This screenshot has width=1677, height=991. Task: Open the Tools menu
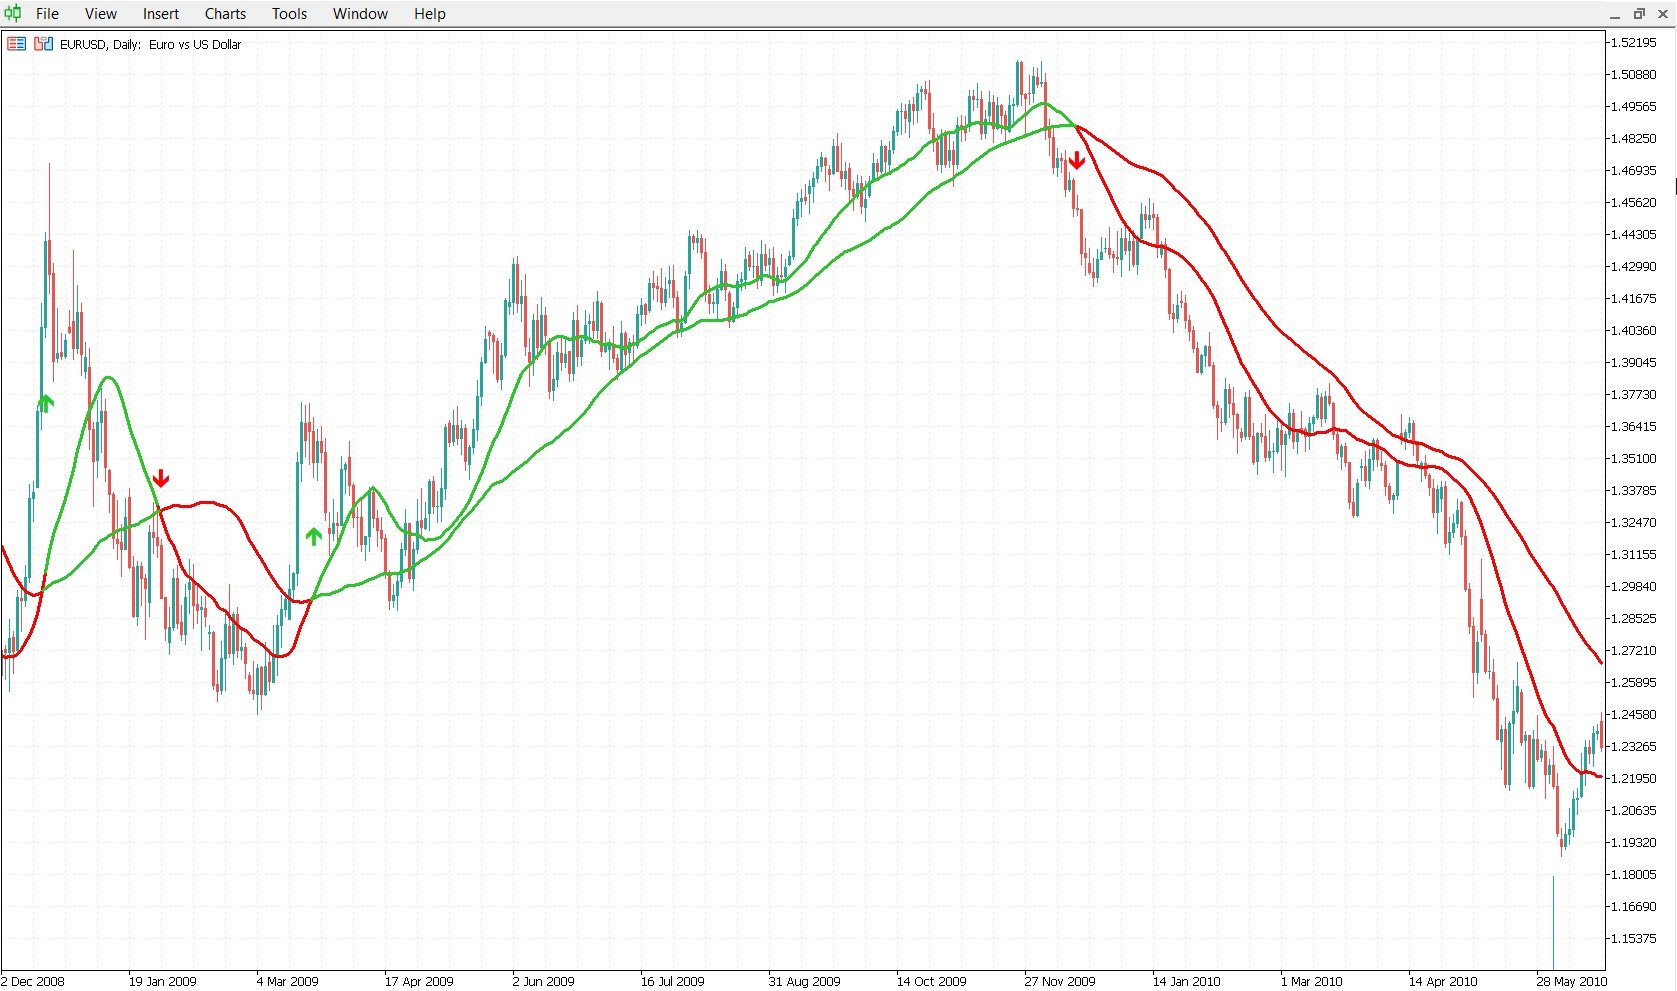coord(289,14)
